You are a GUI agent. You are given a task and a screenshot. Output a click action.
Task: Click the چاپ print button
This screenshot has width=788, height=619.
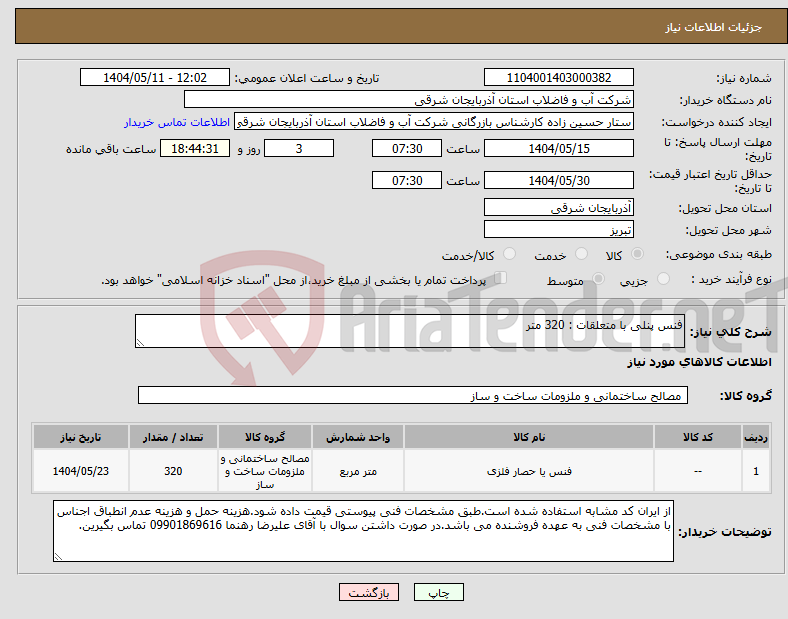tap(439, 592)
